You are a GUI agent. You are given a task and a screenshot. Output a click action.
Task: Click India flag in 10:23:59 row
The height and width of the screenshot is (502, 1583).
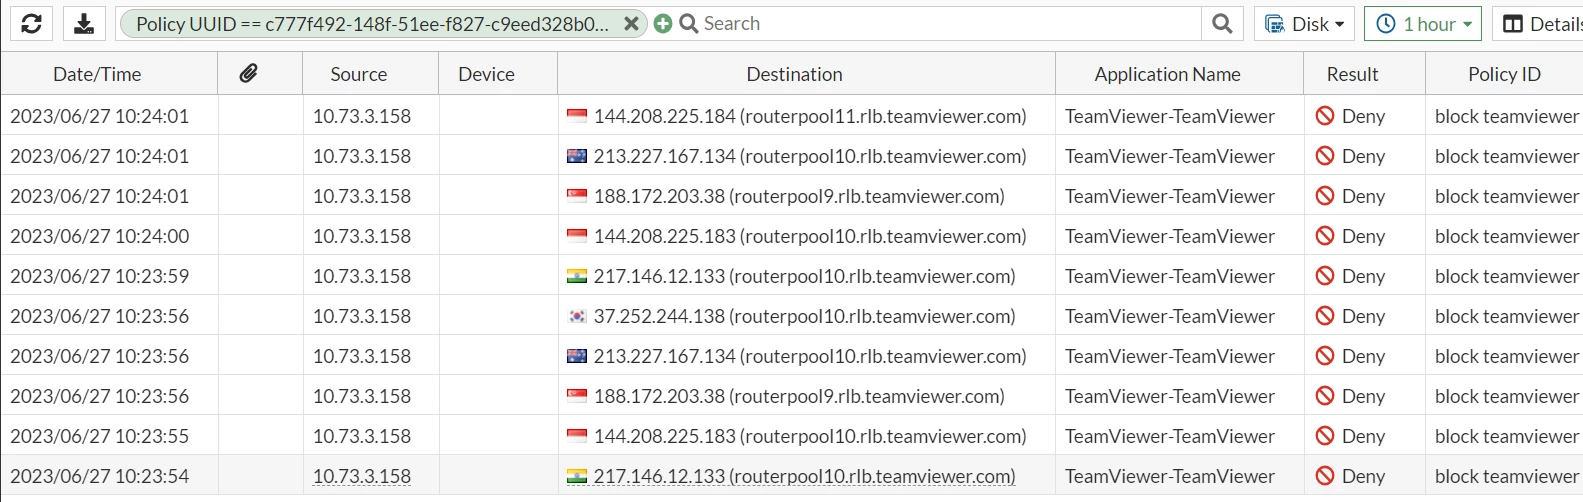click(577, 276)
